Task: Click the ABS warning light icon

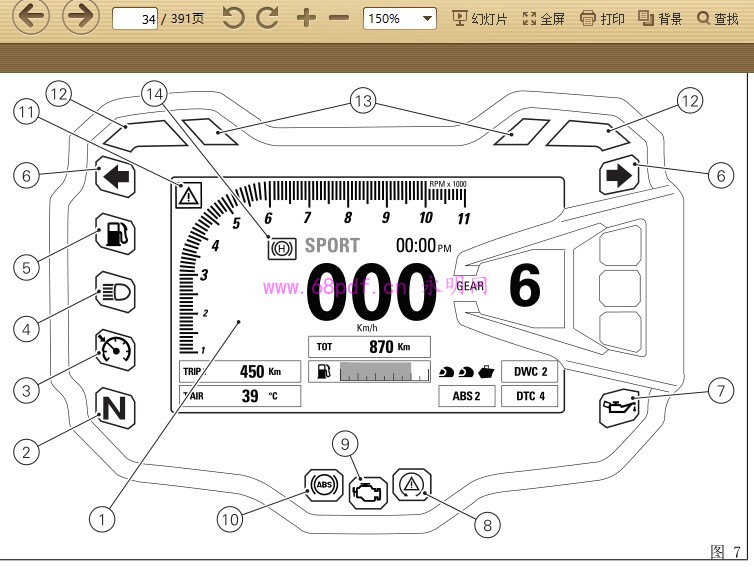Action: tap(322, 485)
